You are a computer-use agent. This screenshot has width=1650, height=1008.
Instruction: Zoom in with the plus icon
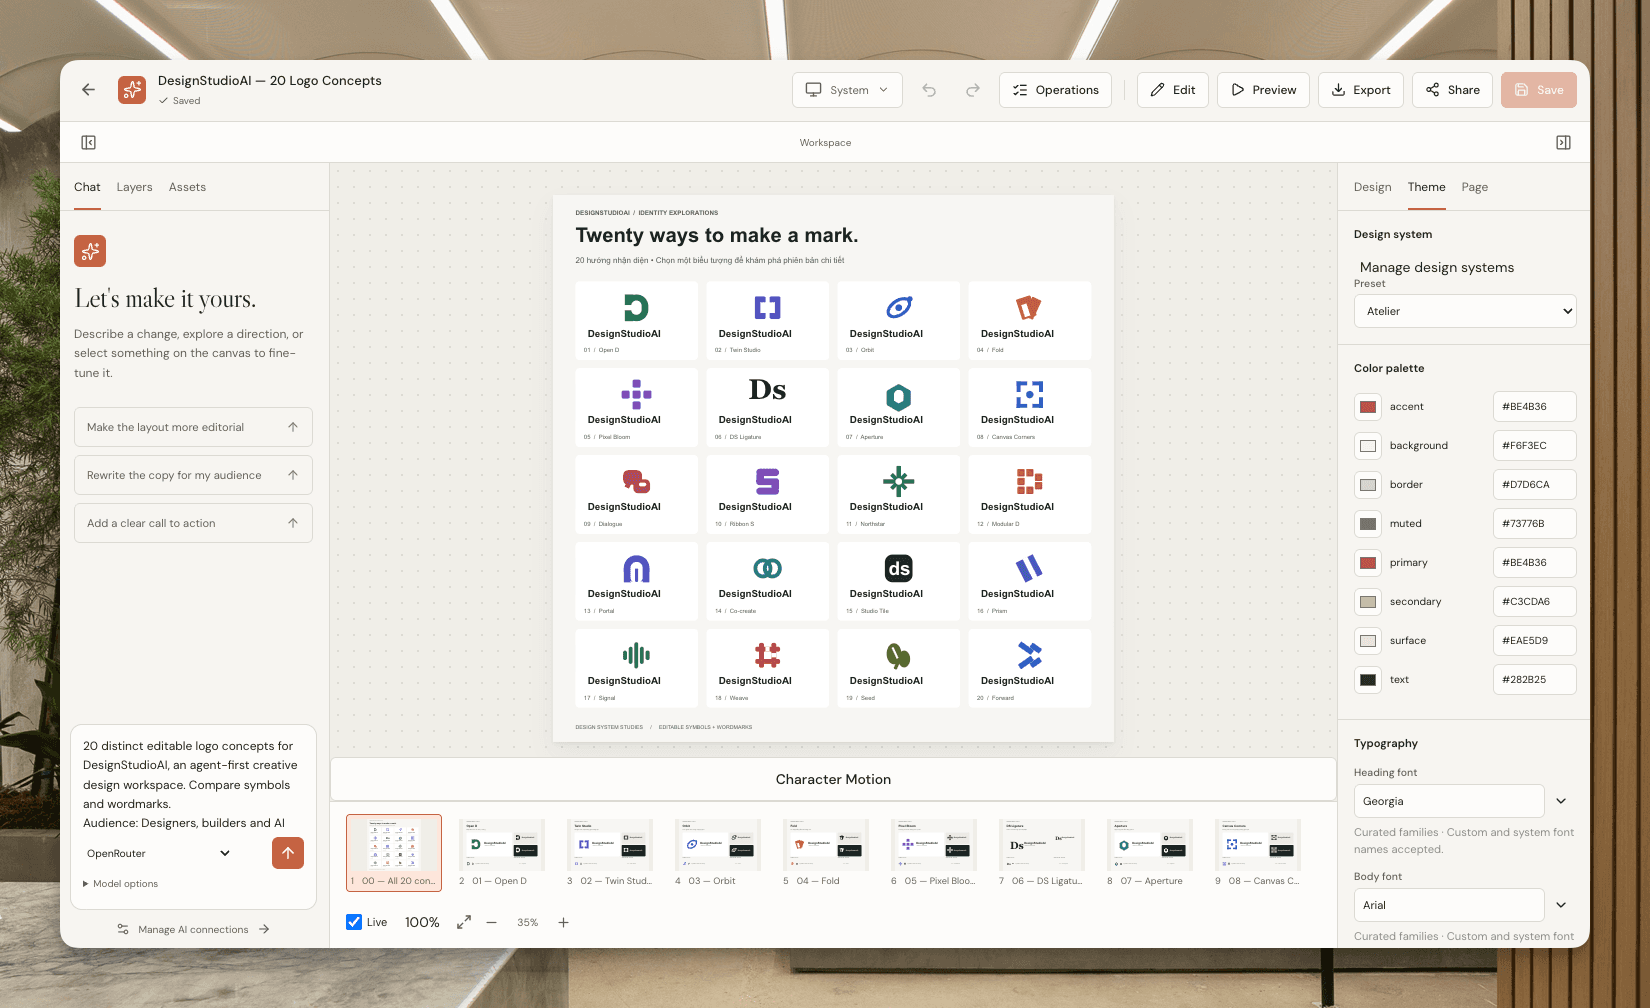point(563,922)
